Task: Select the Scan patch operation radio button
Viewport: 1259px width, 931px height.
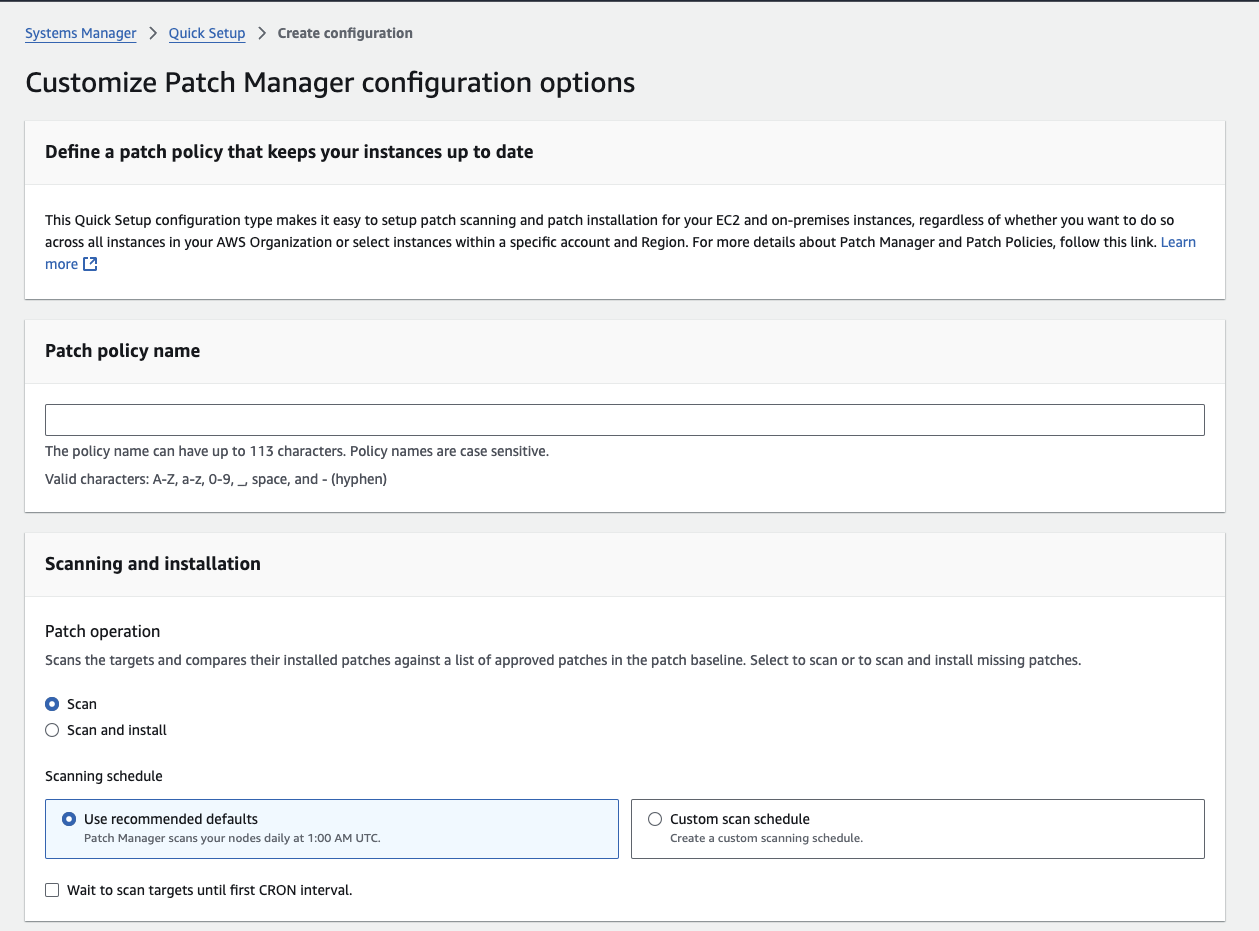Action: 52,704
